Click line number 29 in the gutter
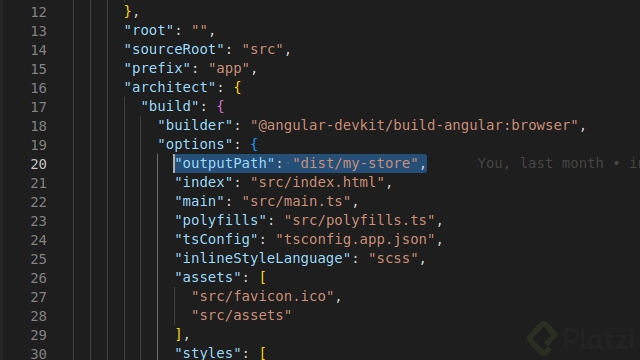 (x=39, y=335)
